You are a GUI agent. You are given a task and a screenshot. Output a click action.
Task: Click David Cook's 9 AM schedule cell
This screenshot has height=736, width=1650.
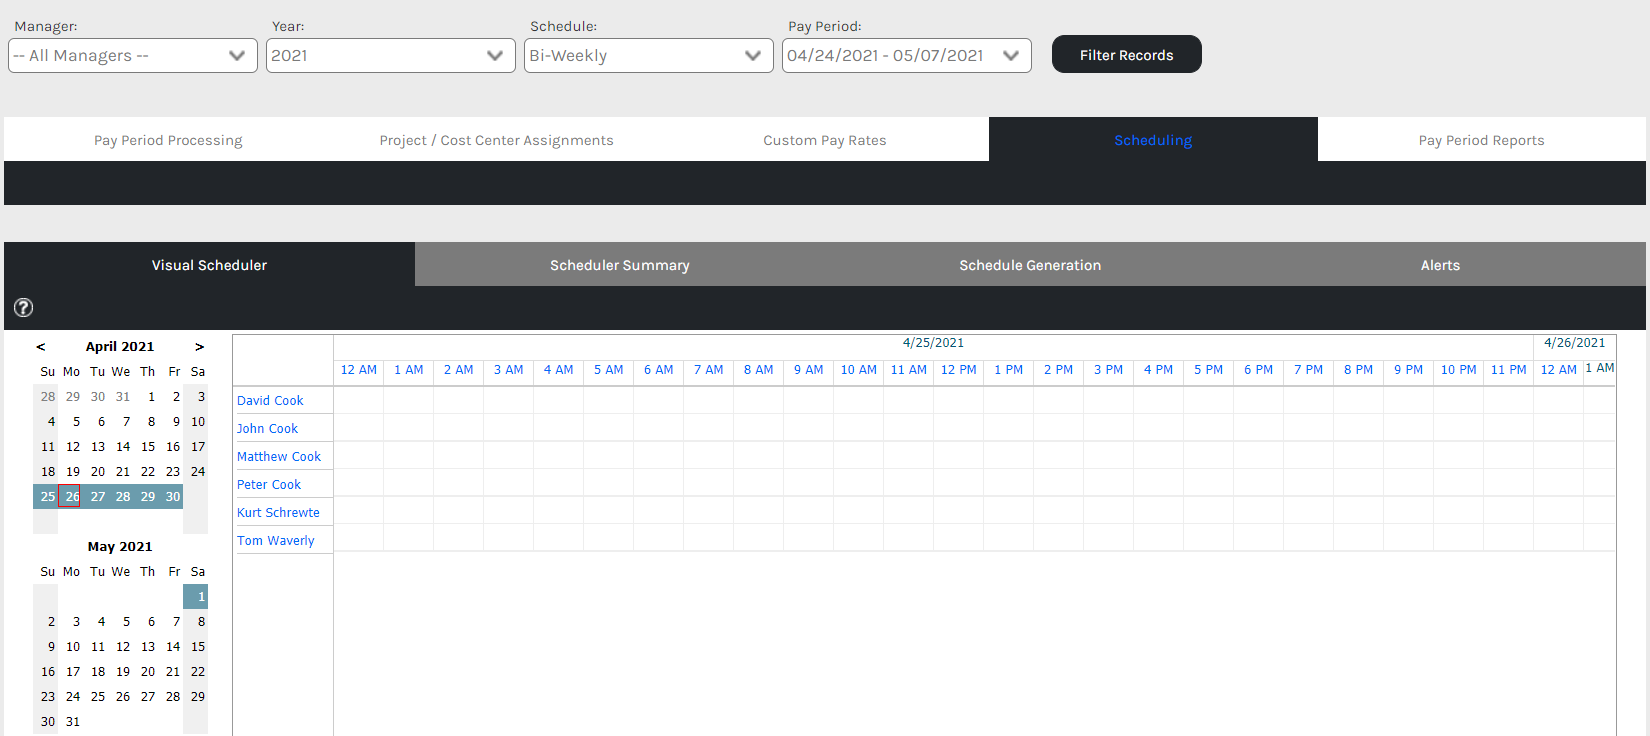point(808,400)
